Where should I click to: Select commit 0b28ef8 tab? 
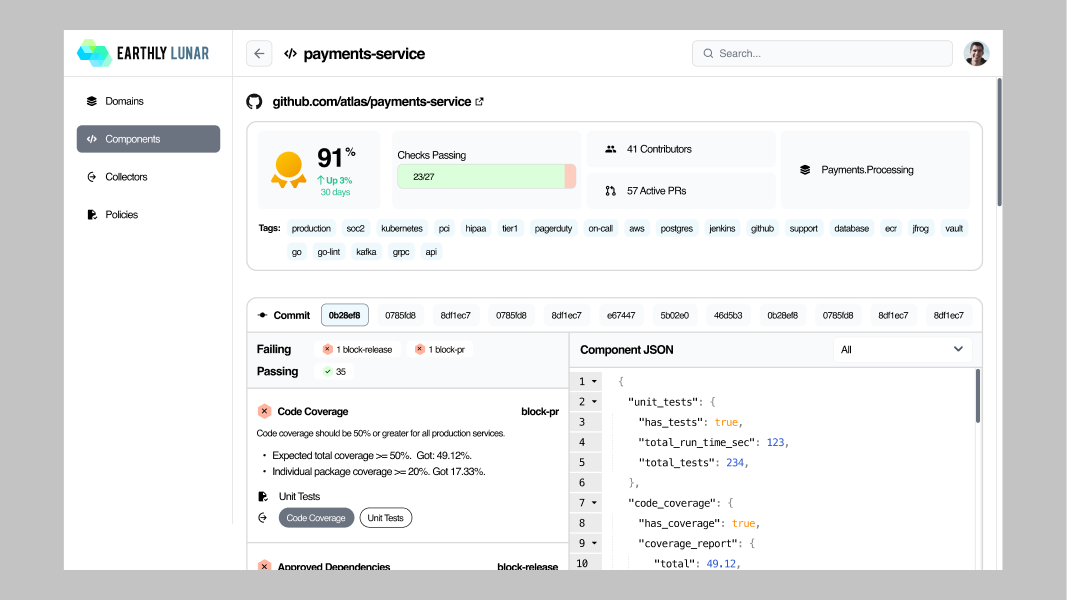click(x=344, y=315)
